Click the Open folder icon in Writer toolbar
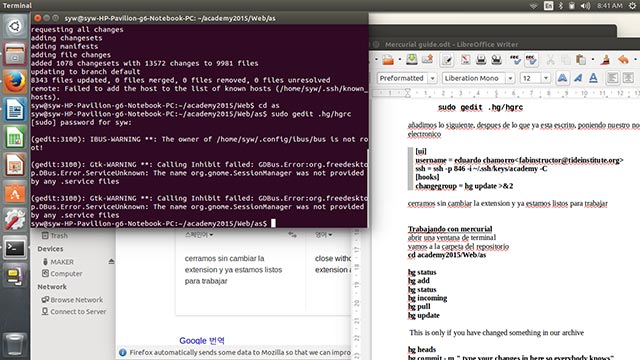Image resolution: width=640 pixels, height=360 pixels. point(387,60)
